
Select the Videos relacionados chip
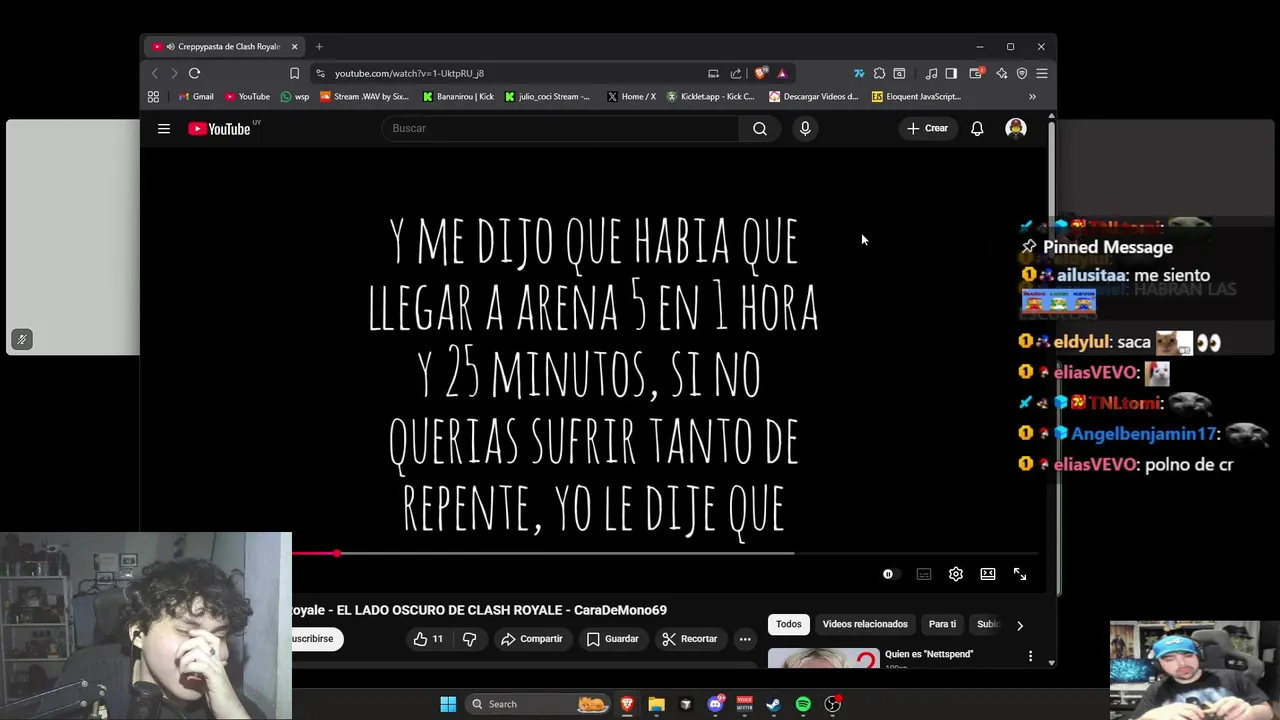tap(865, 624)
